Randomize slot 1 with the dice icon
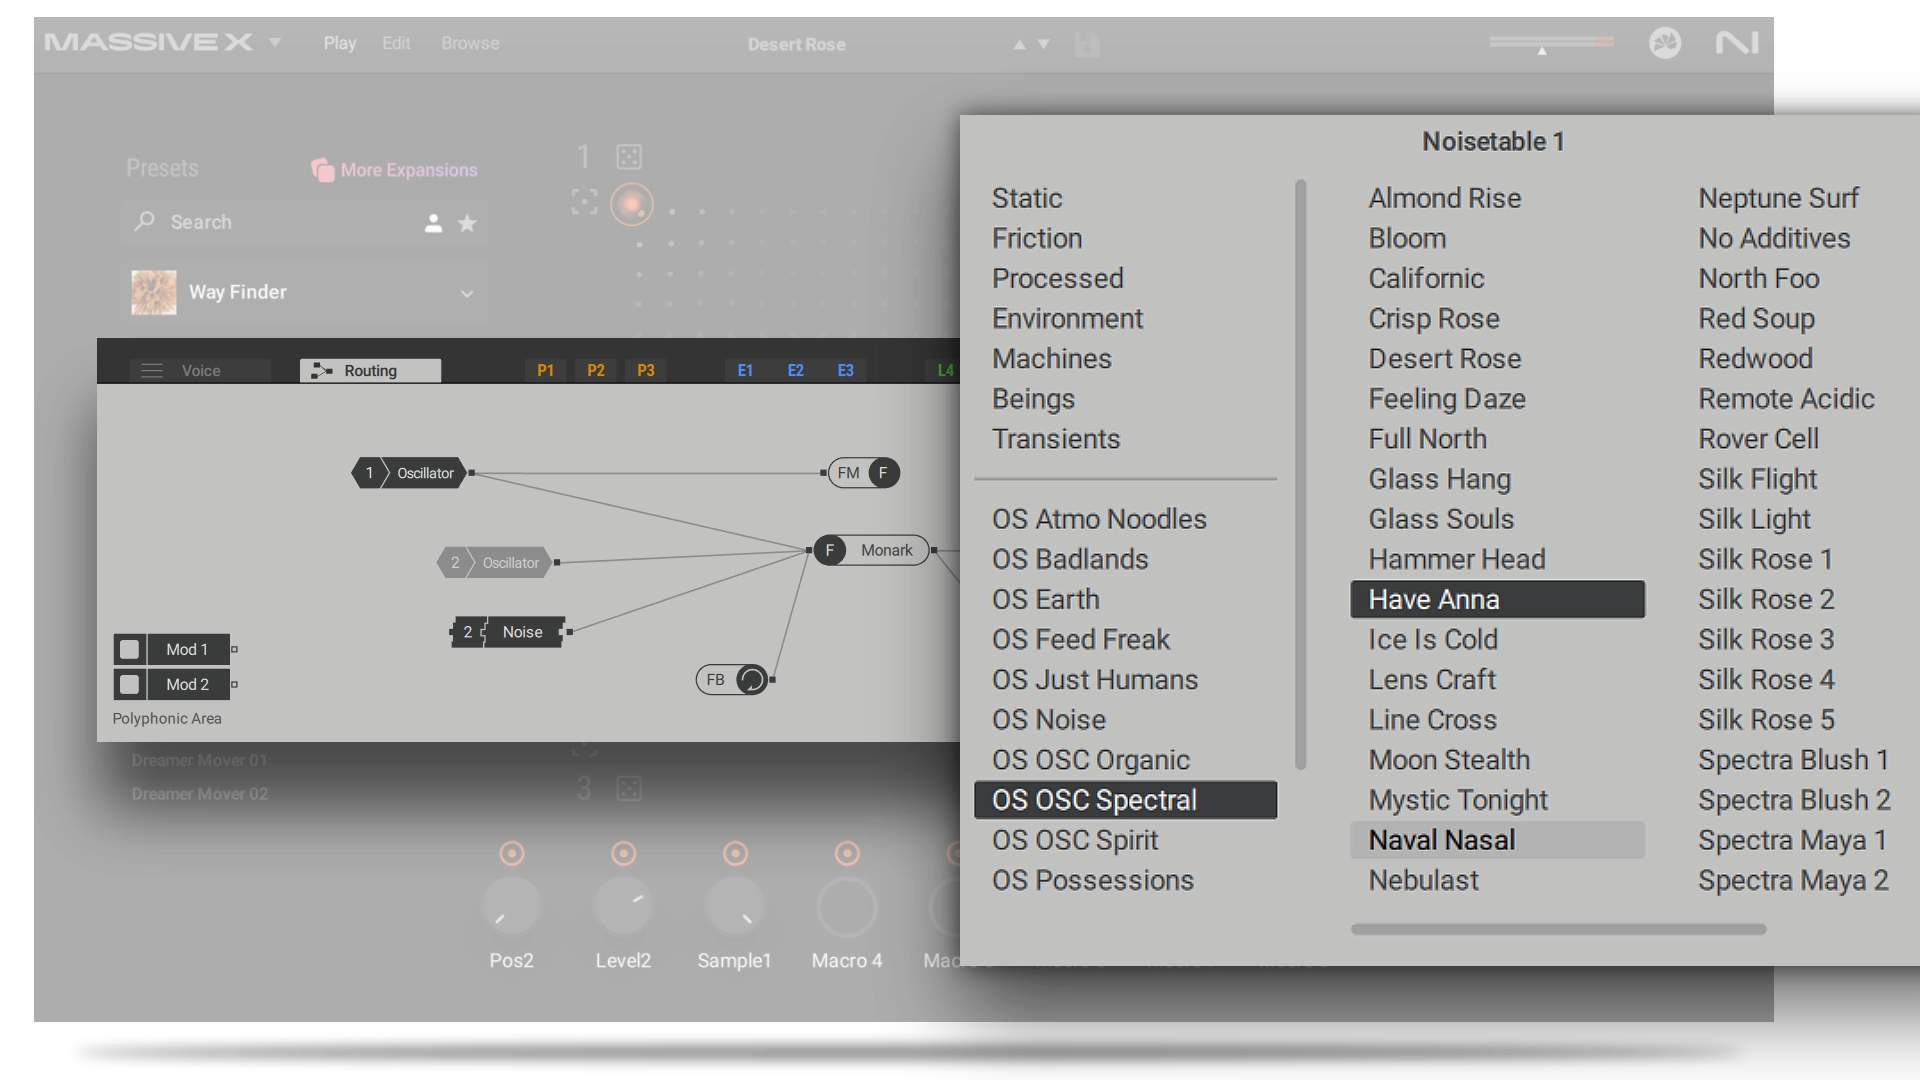Screen dimensions: 1920x1080 click(x=629, y=157)
